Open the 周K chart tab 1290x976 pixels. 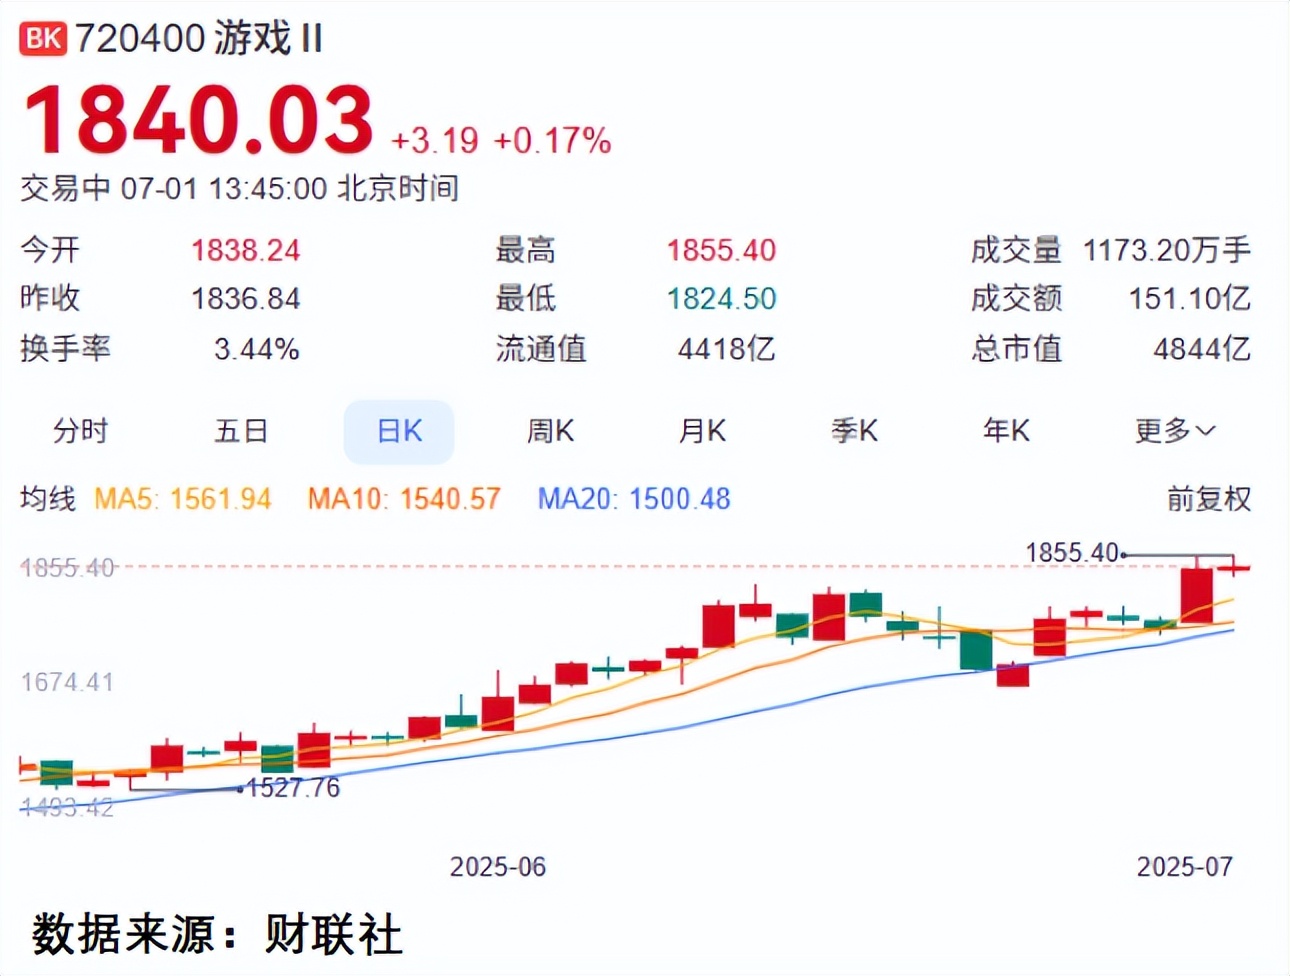point(550,431)
